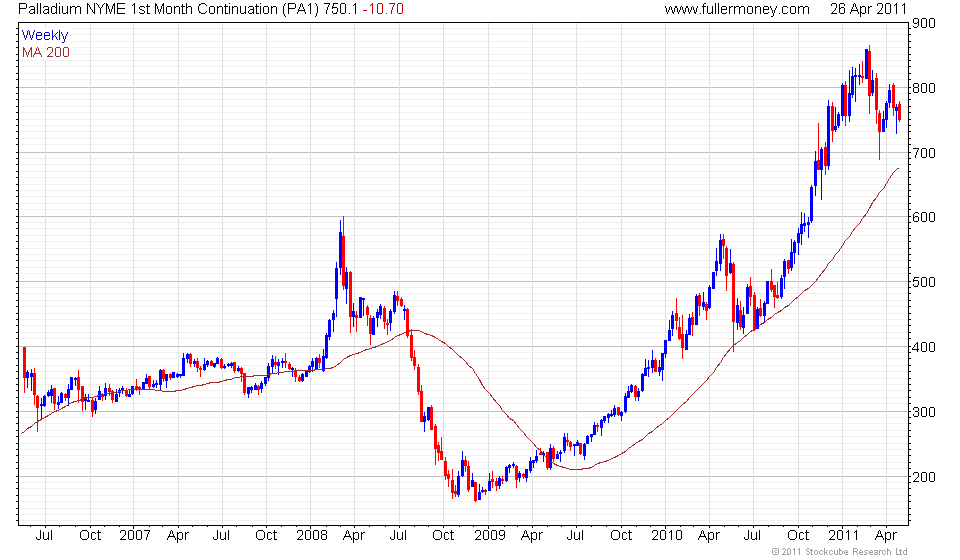The image size is (960, 560).
Task: Click the 300 price axis label
Action: (924, 412)
